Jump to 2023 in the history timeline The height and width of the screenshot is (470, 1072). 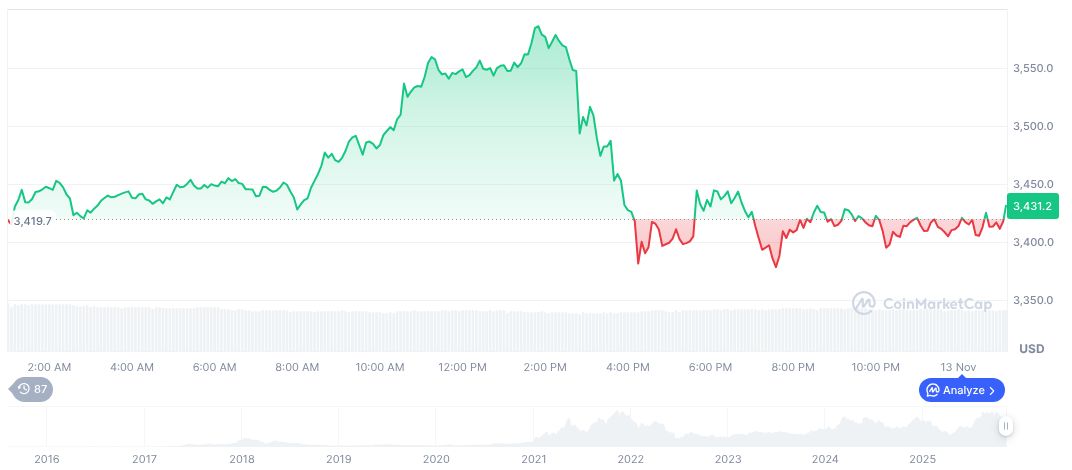click(x=728, y=459)
